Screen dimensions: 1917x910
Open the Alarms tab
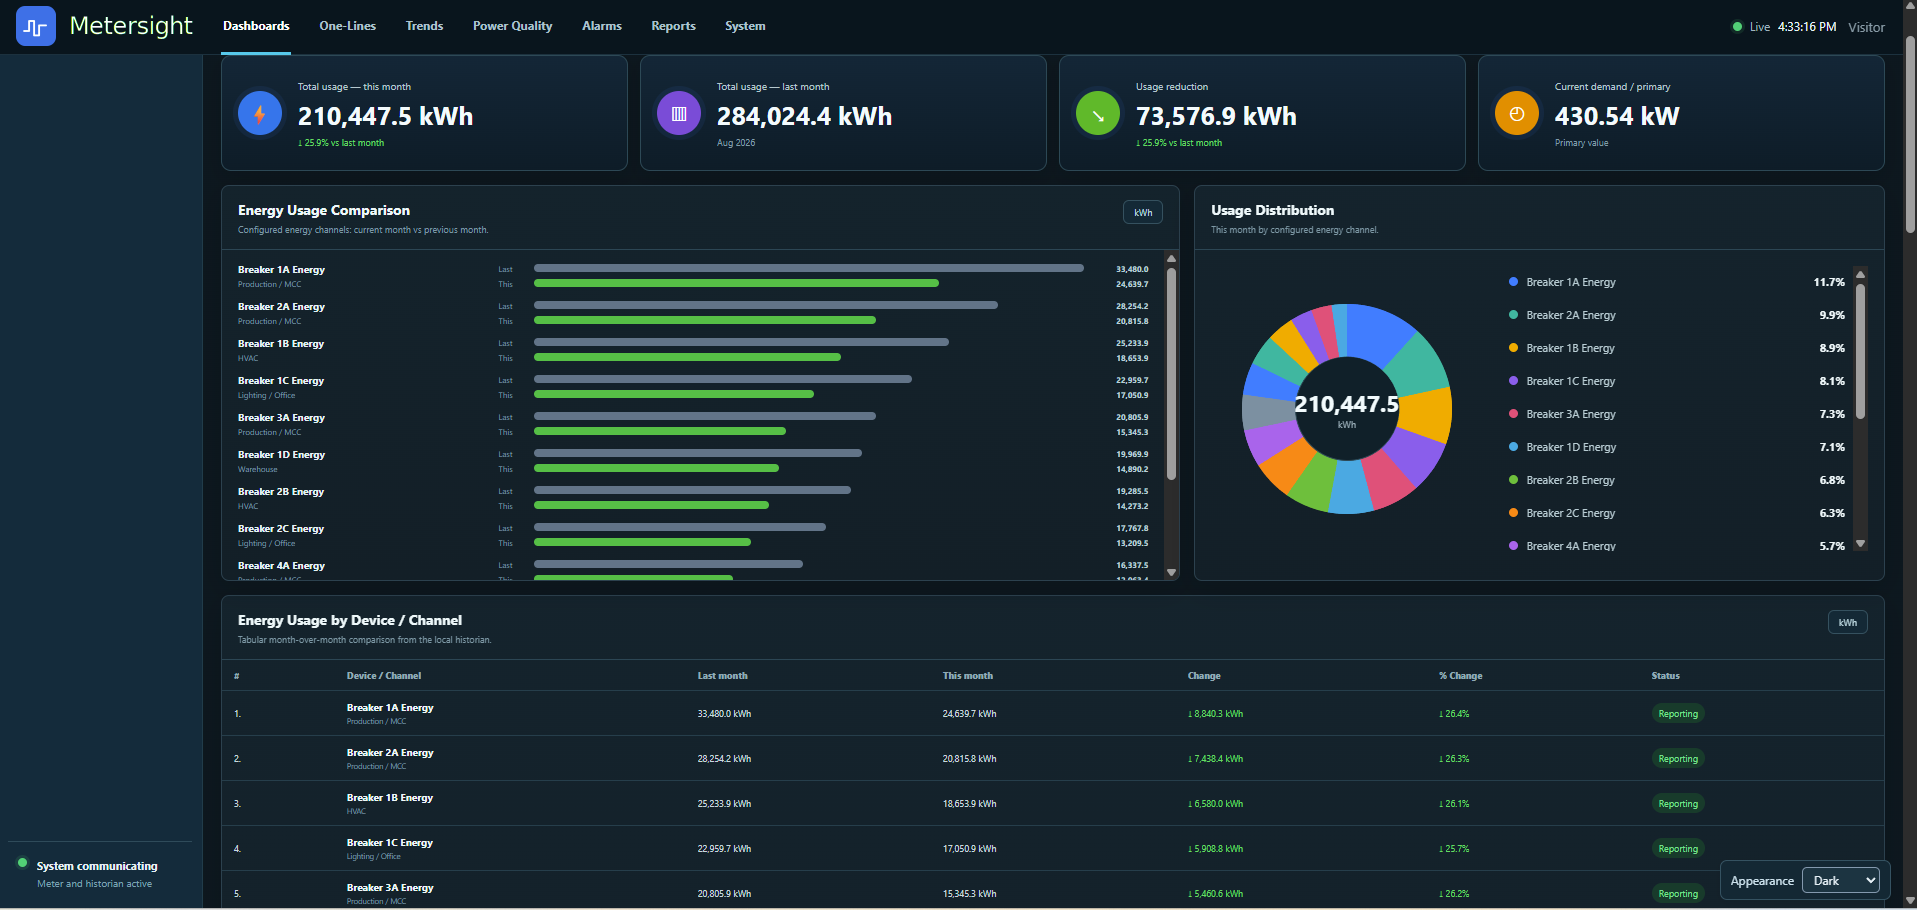602,26
